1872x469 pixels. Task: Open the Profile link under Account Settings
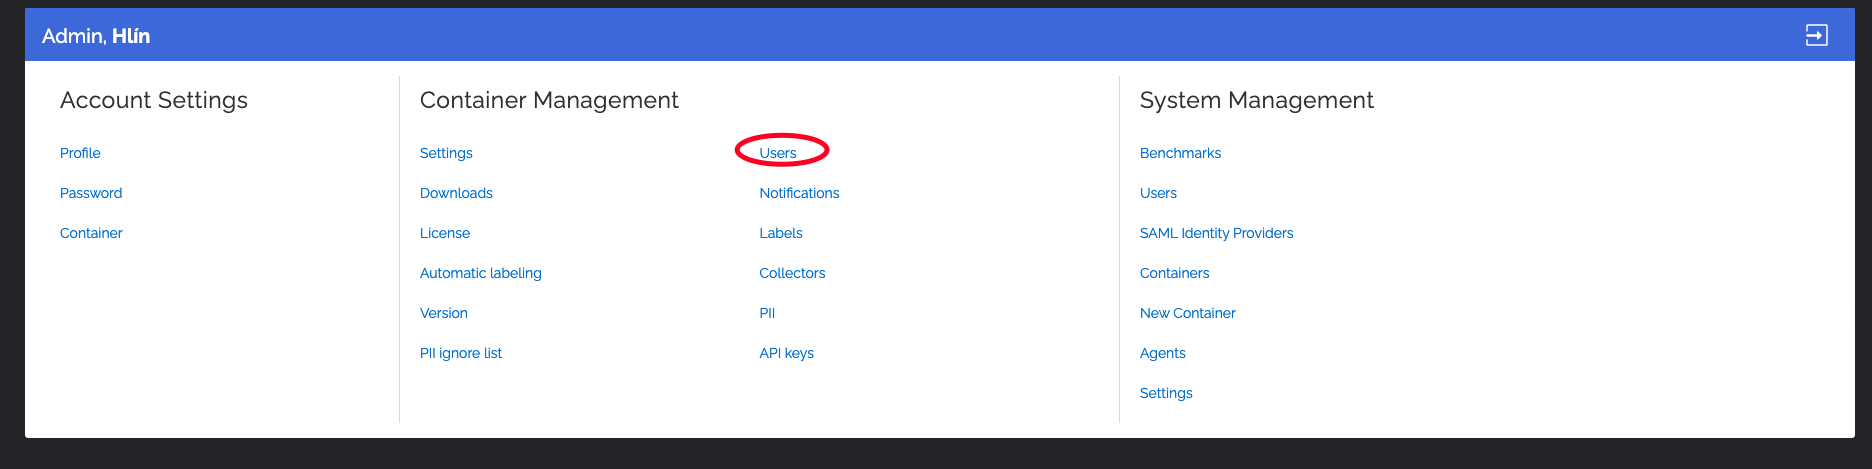tap(80, 153)
